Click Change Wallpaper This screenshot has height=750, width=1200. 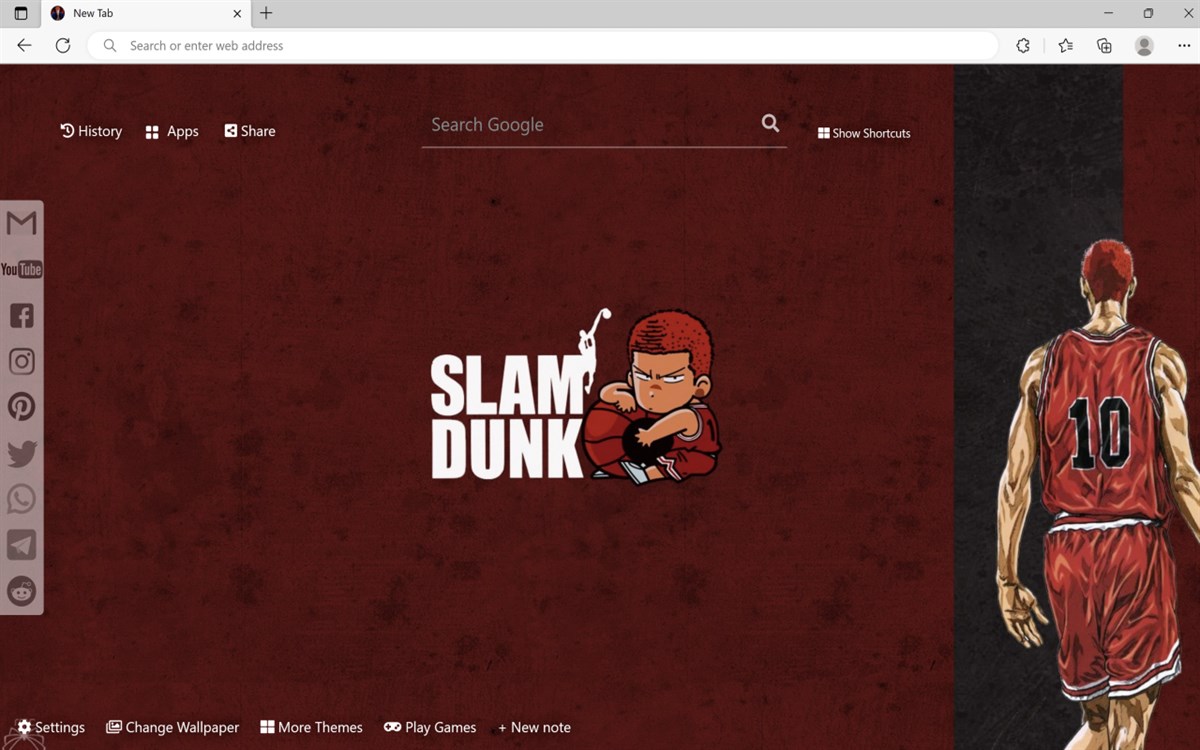[x=173, y=727]
